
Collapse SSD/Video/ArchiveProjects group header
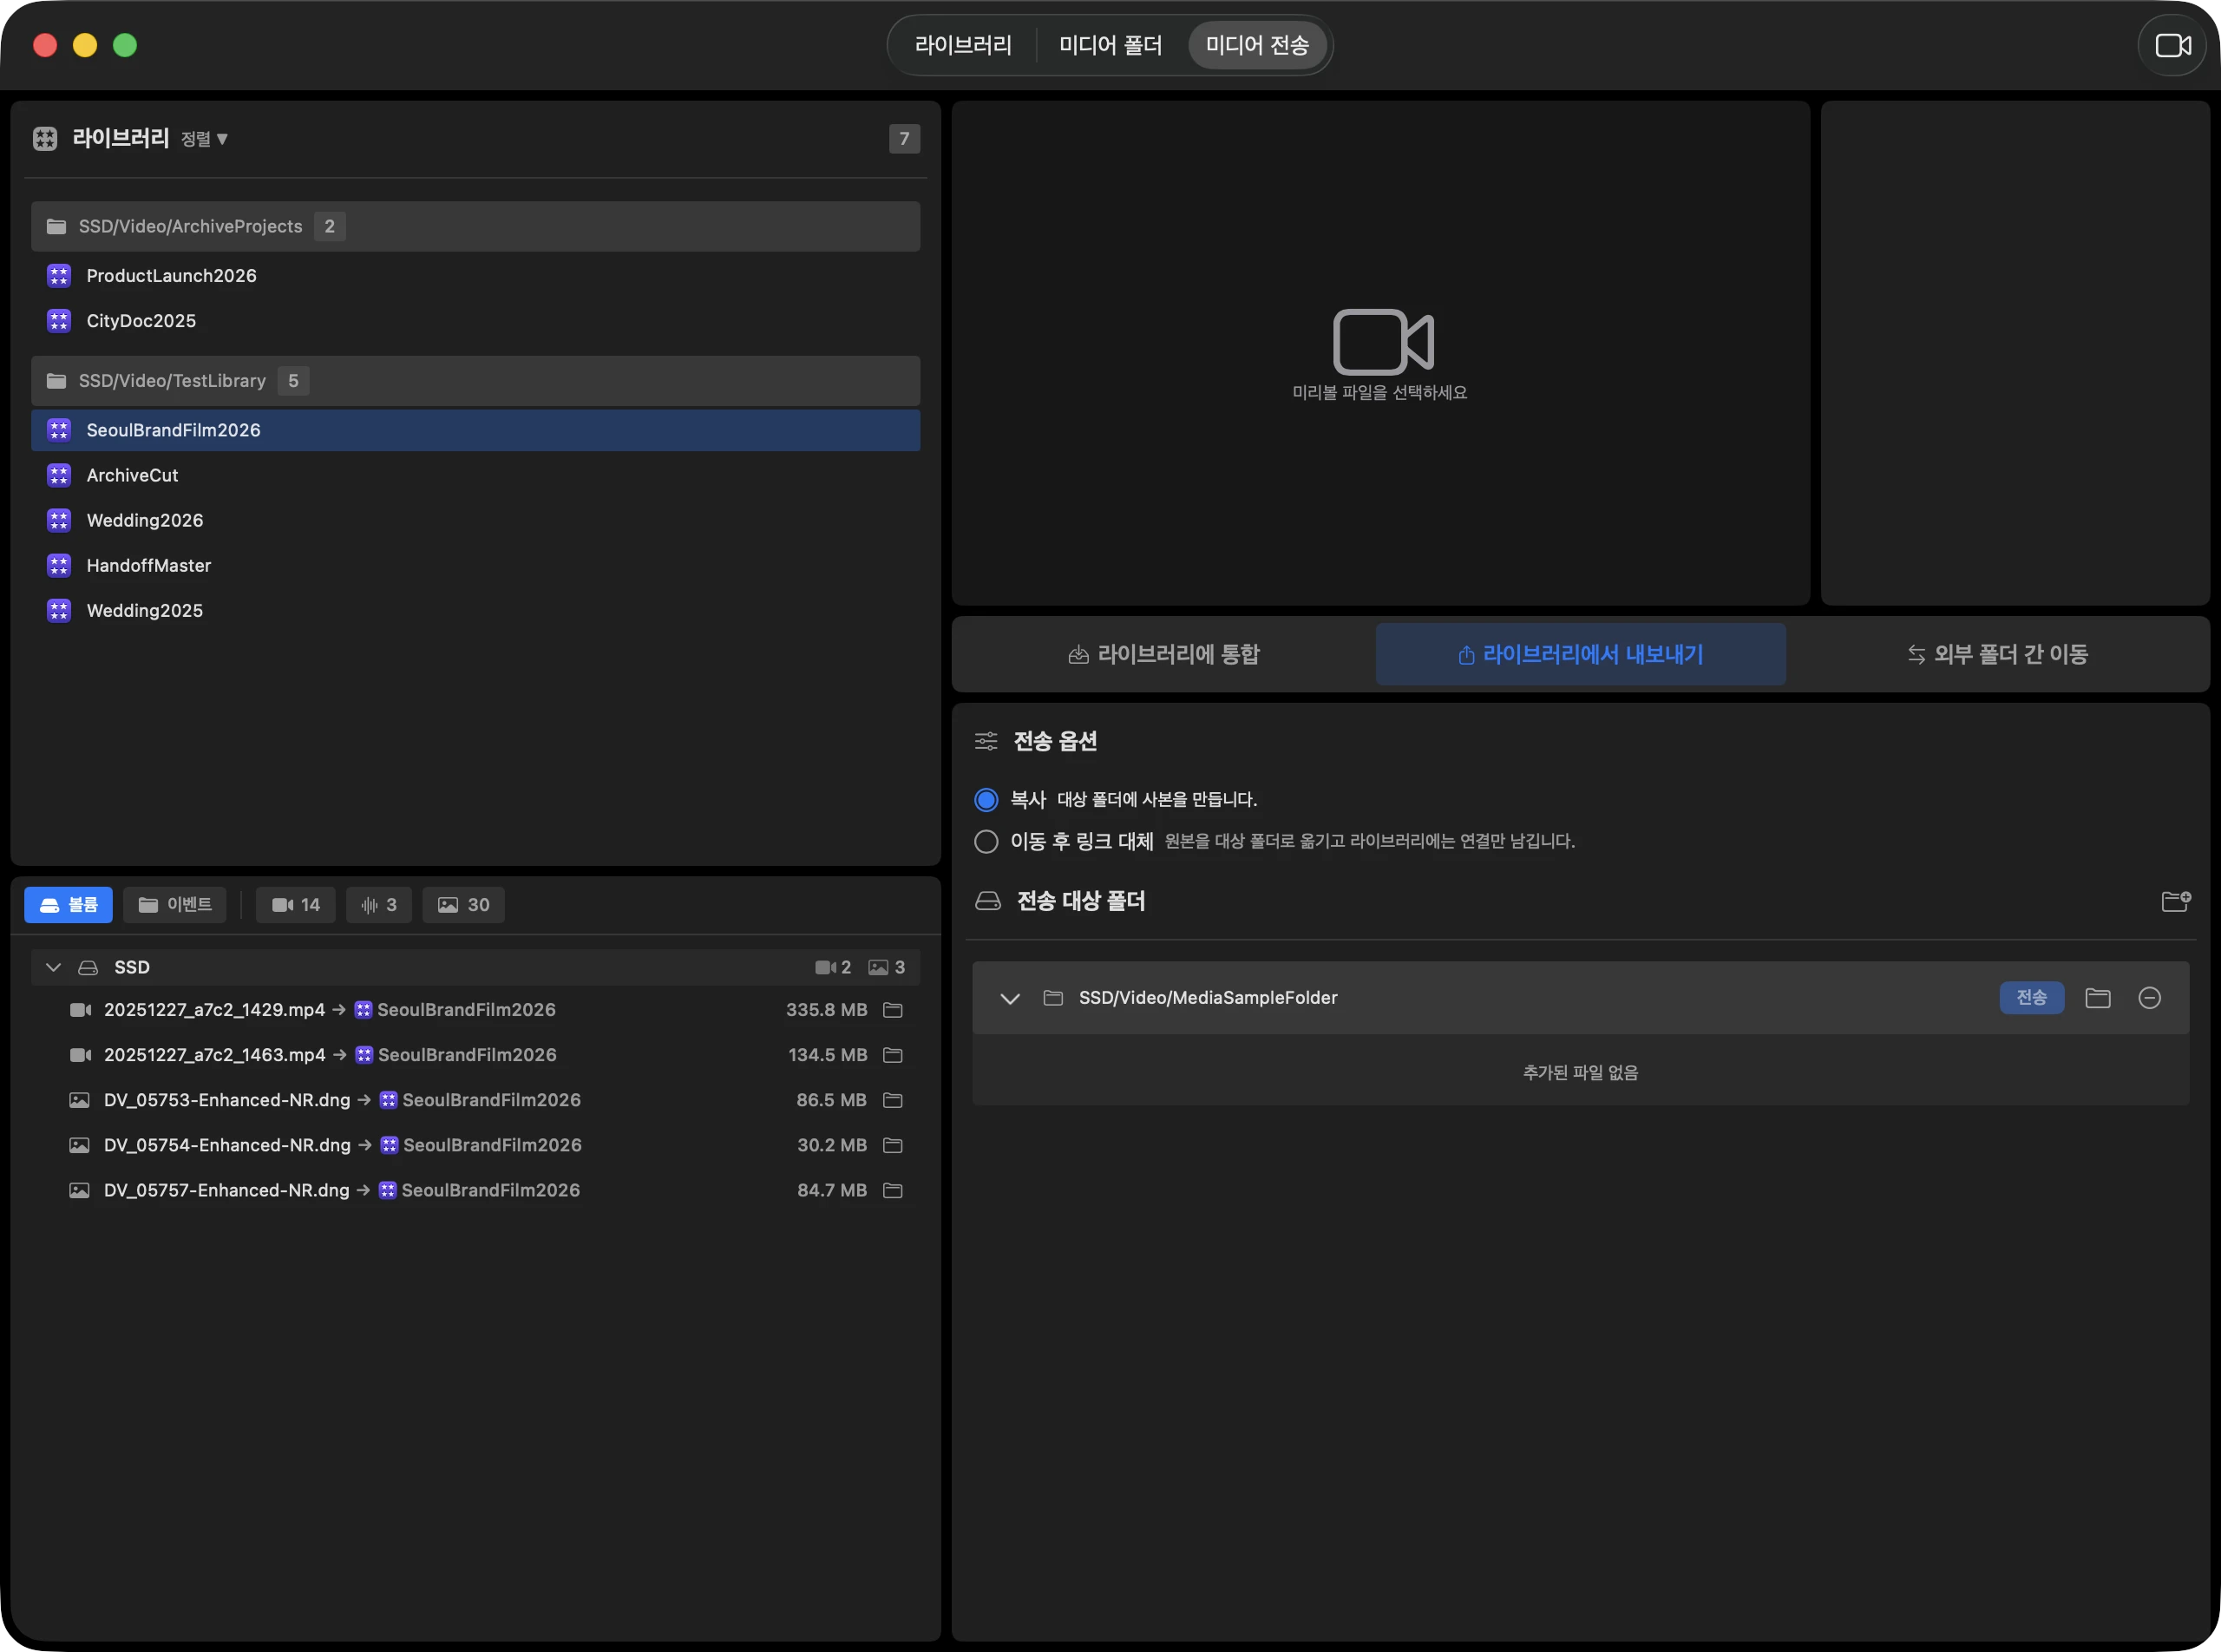[x=476, y=227]
